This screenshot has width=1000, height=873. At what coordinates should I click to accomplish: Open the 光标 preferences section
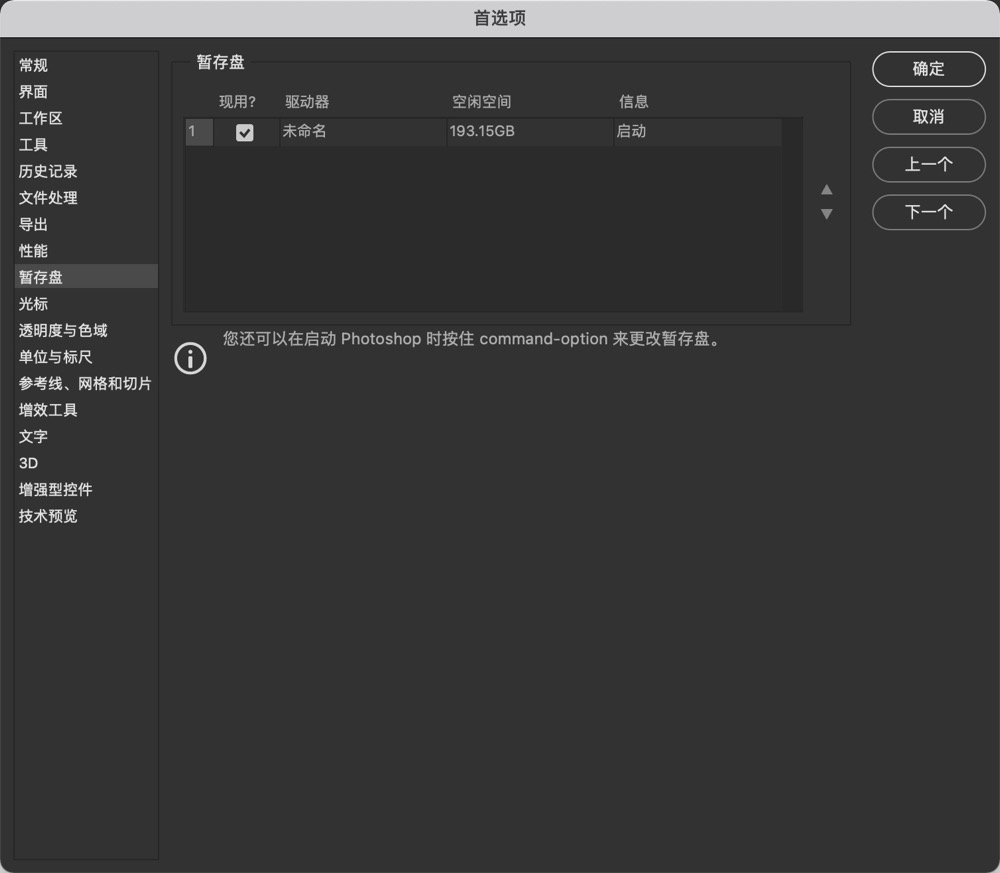tap(33, 303)
